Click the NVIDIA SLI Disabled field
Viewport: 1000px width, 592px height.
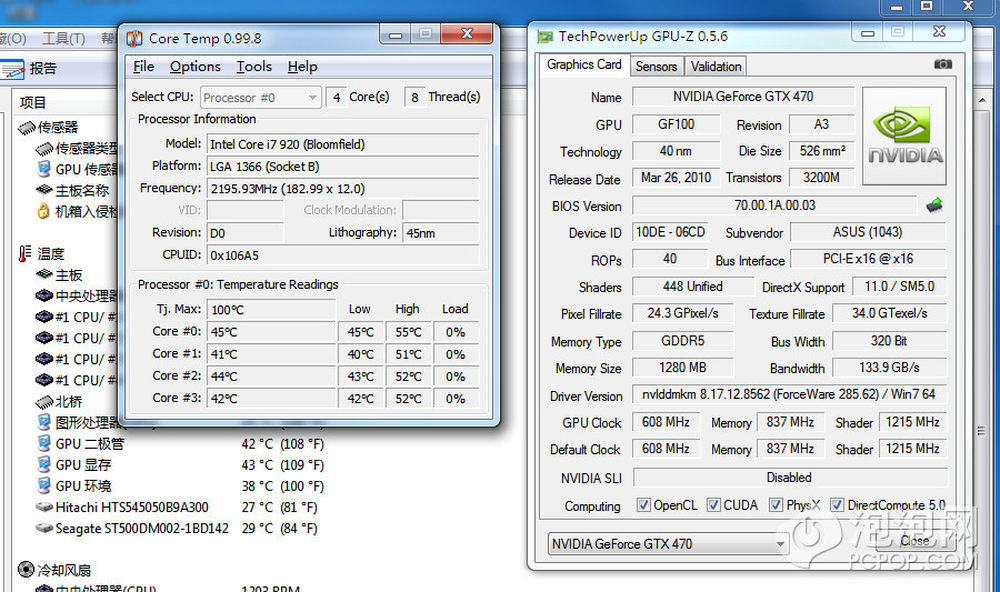(x=790, y=478)
